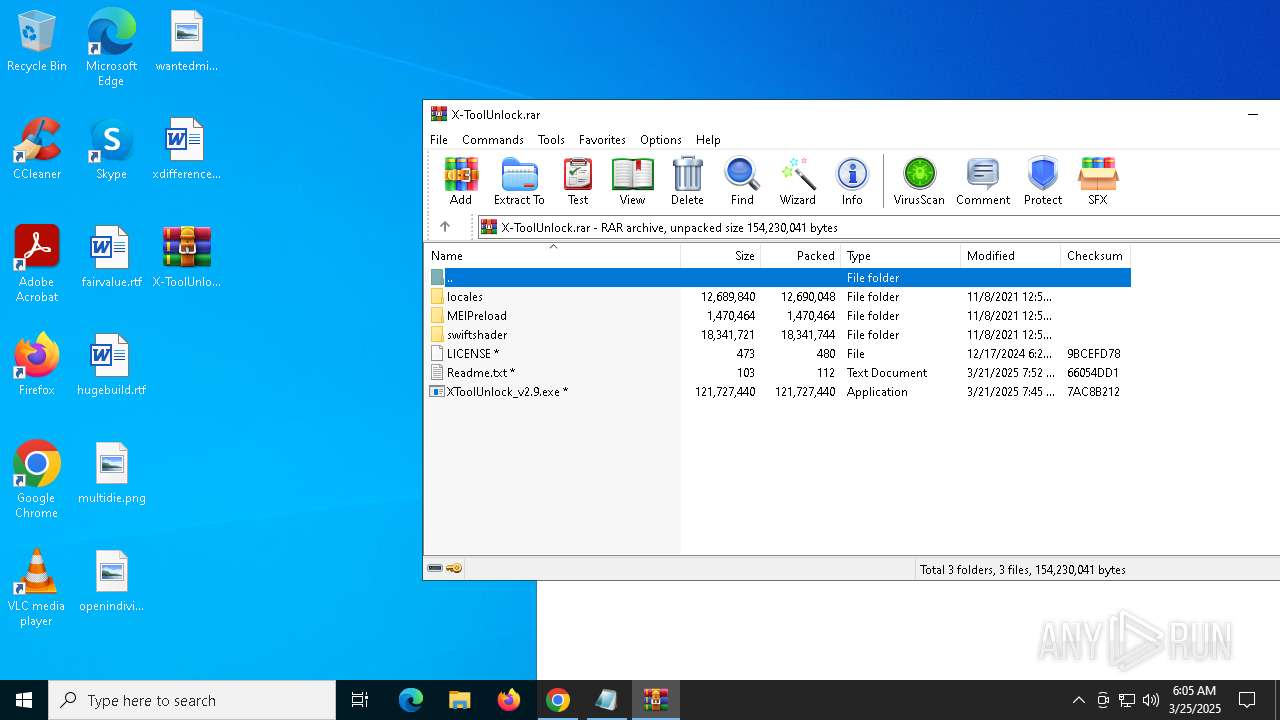Select the wantedmi... image file on desktop

click(187, 41)
